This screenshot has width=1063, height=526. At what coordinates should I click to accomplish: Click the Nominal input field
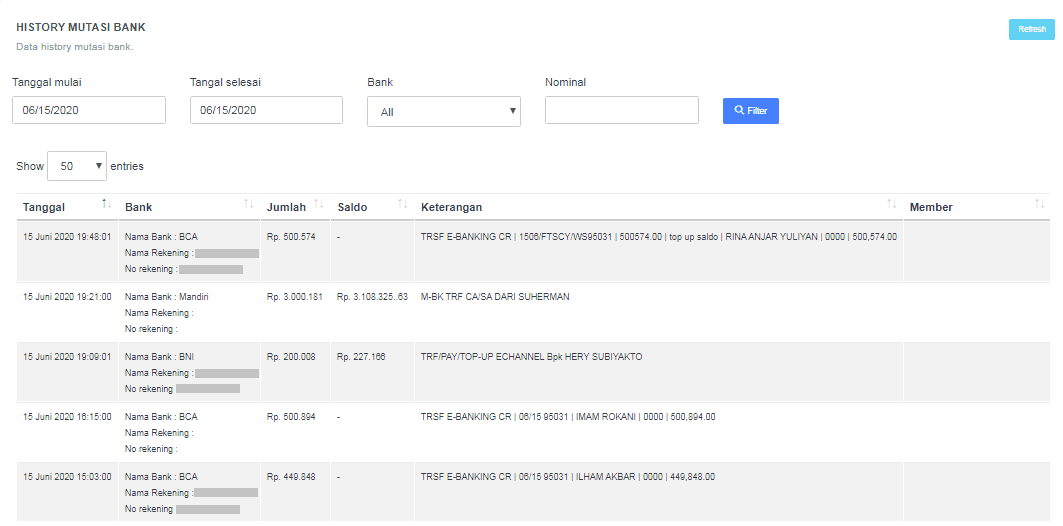click(x=621, y=110)
